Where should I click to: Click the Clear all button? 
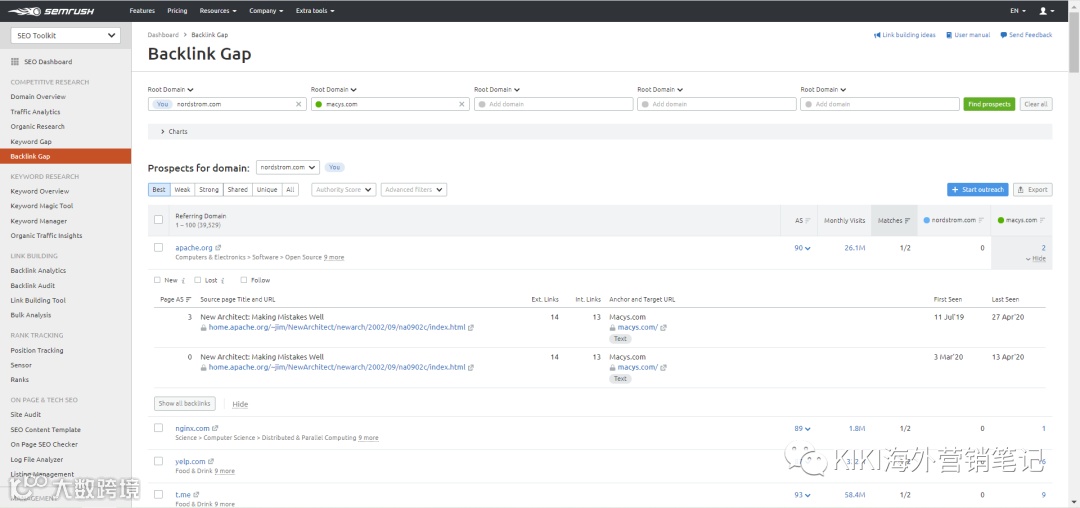point(1036,104)
